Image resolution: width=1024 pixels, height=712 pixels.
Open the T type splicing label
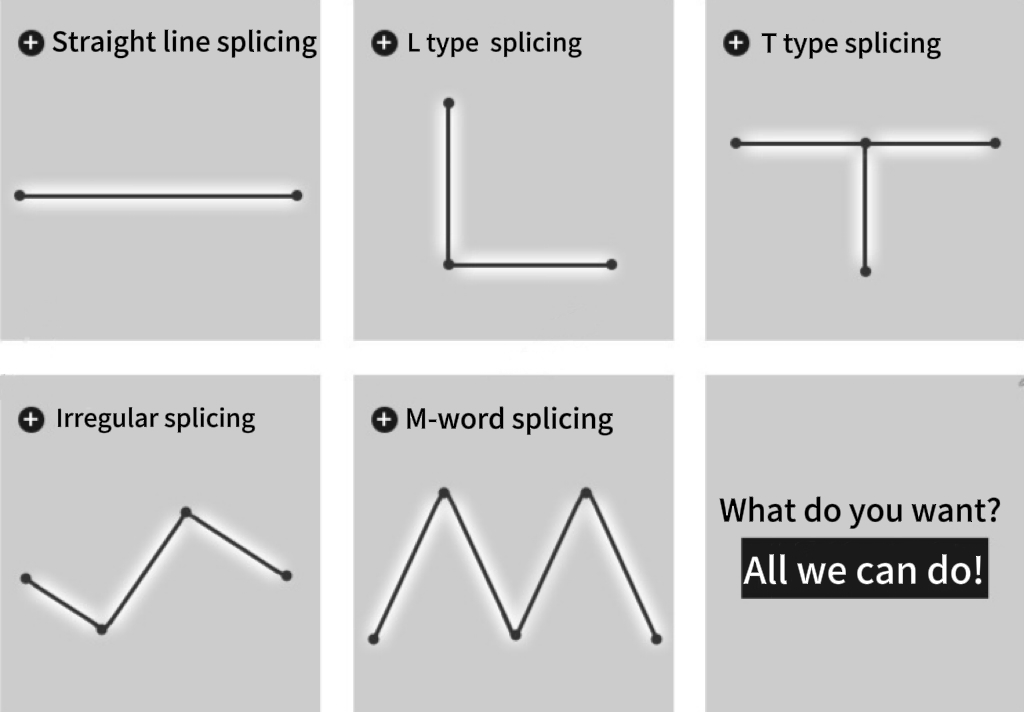(x=851, y=44)
